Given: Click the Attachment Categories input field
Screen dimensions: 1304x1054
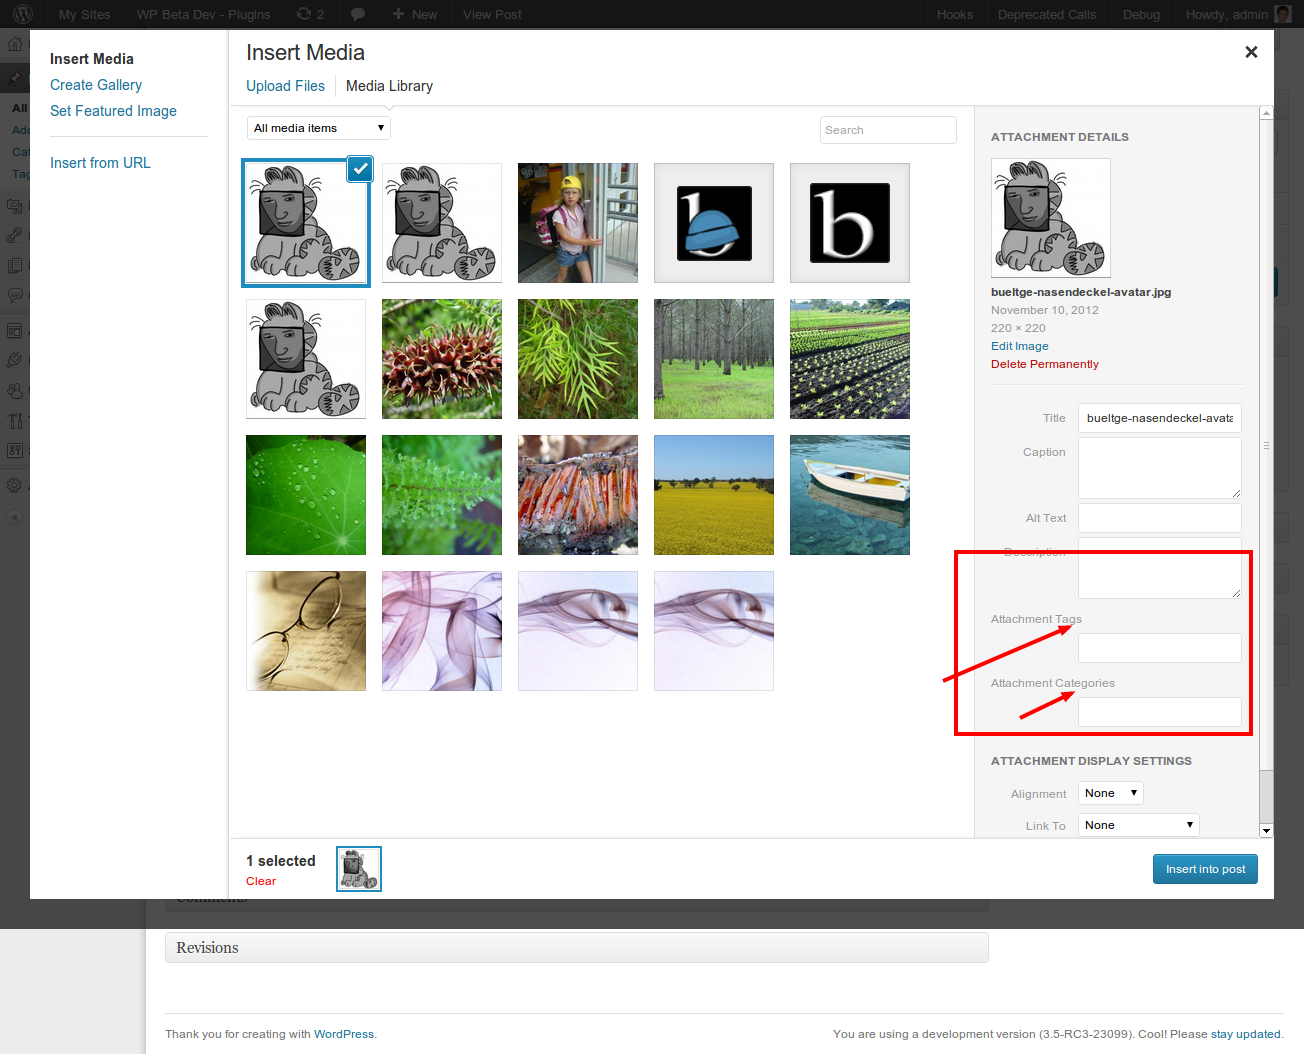Looking at the screenshot, I should [1160, 712].
